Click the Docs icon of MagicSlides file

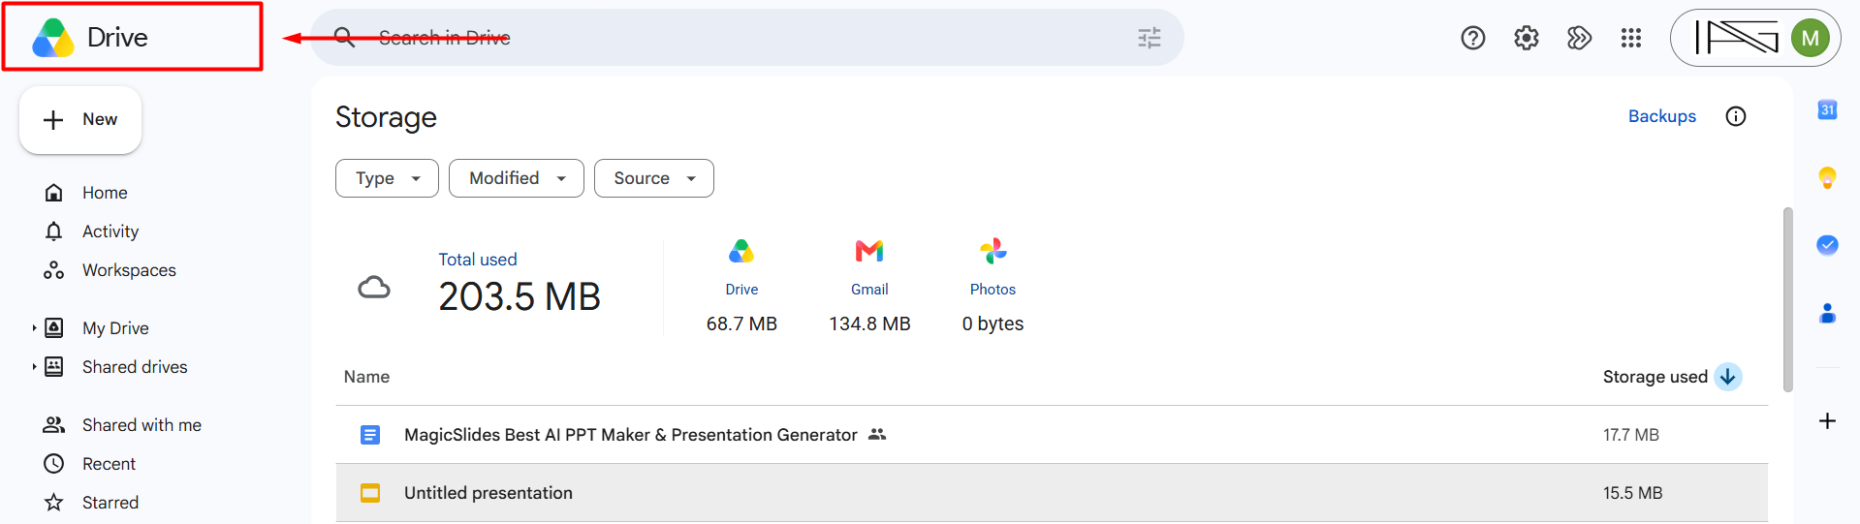(370, 435)
